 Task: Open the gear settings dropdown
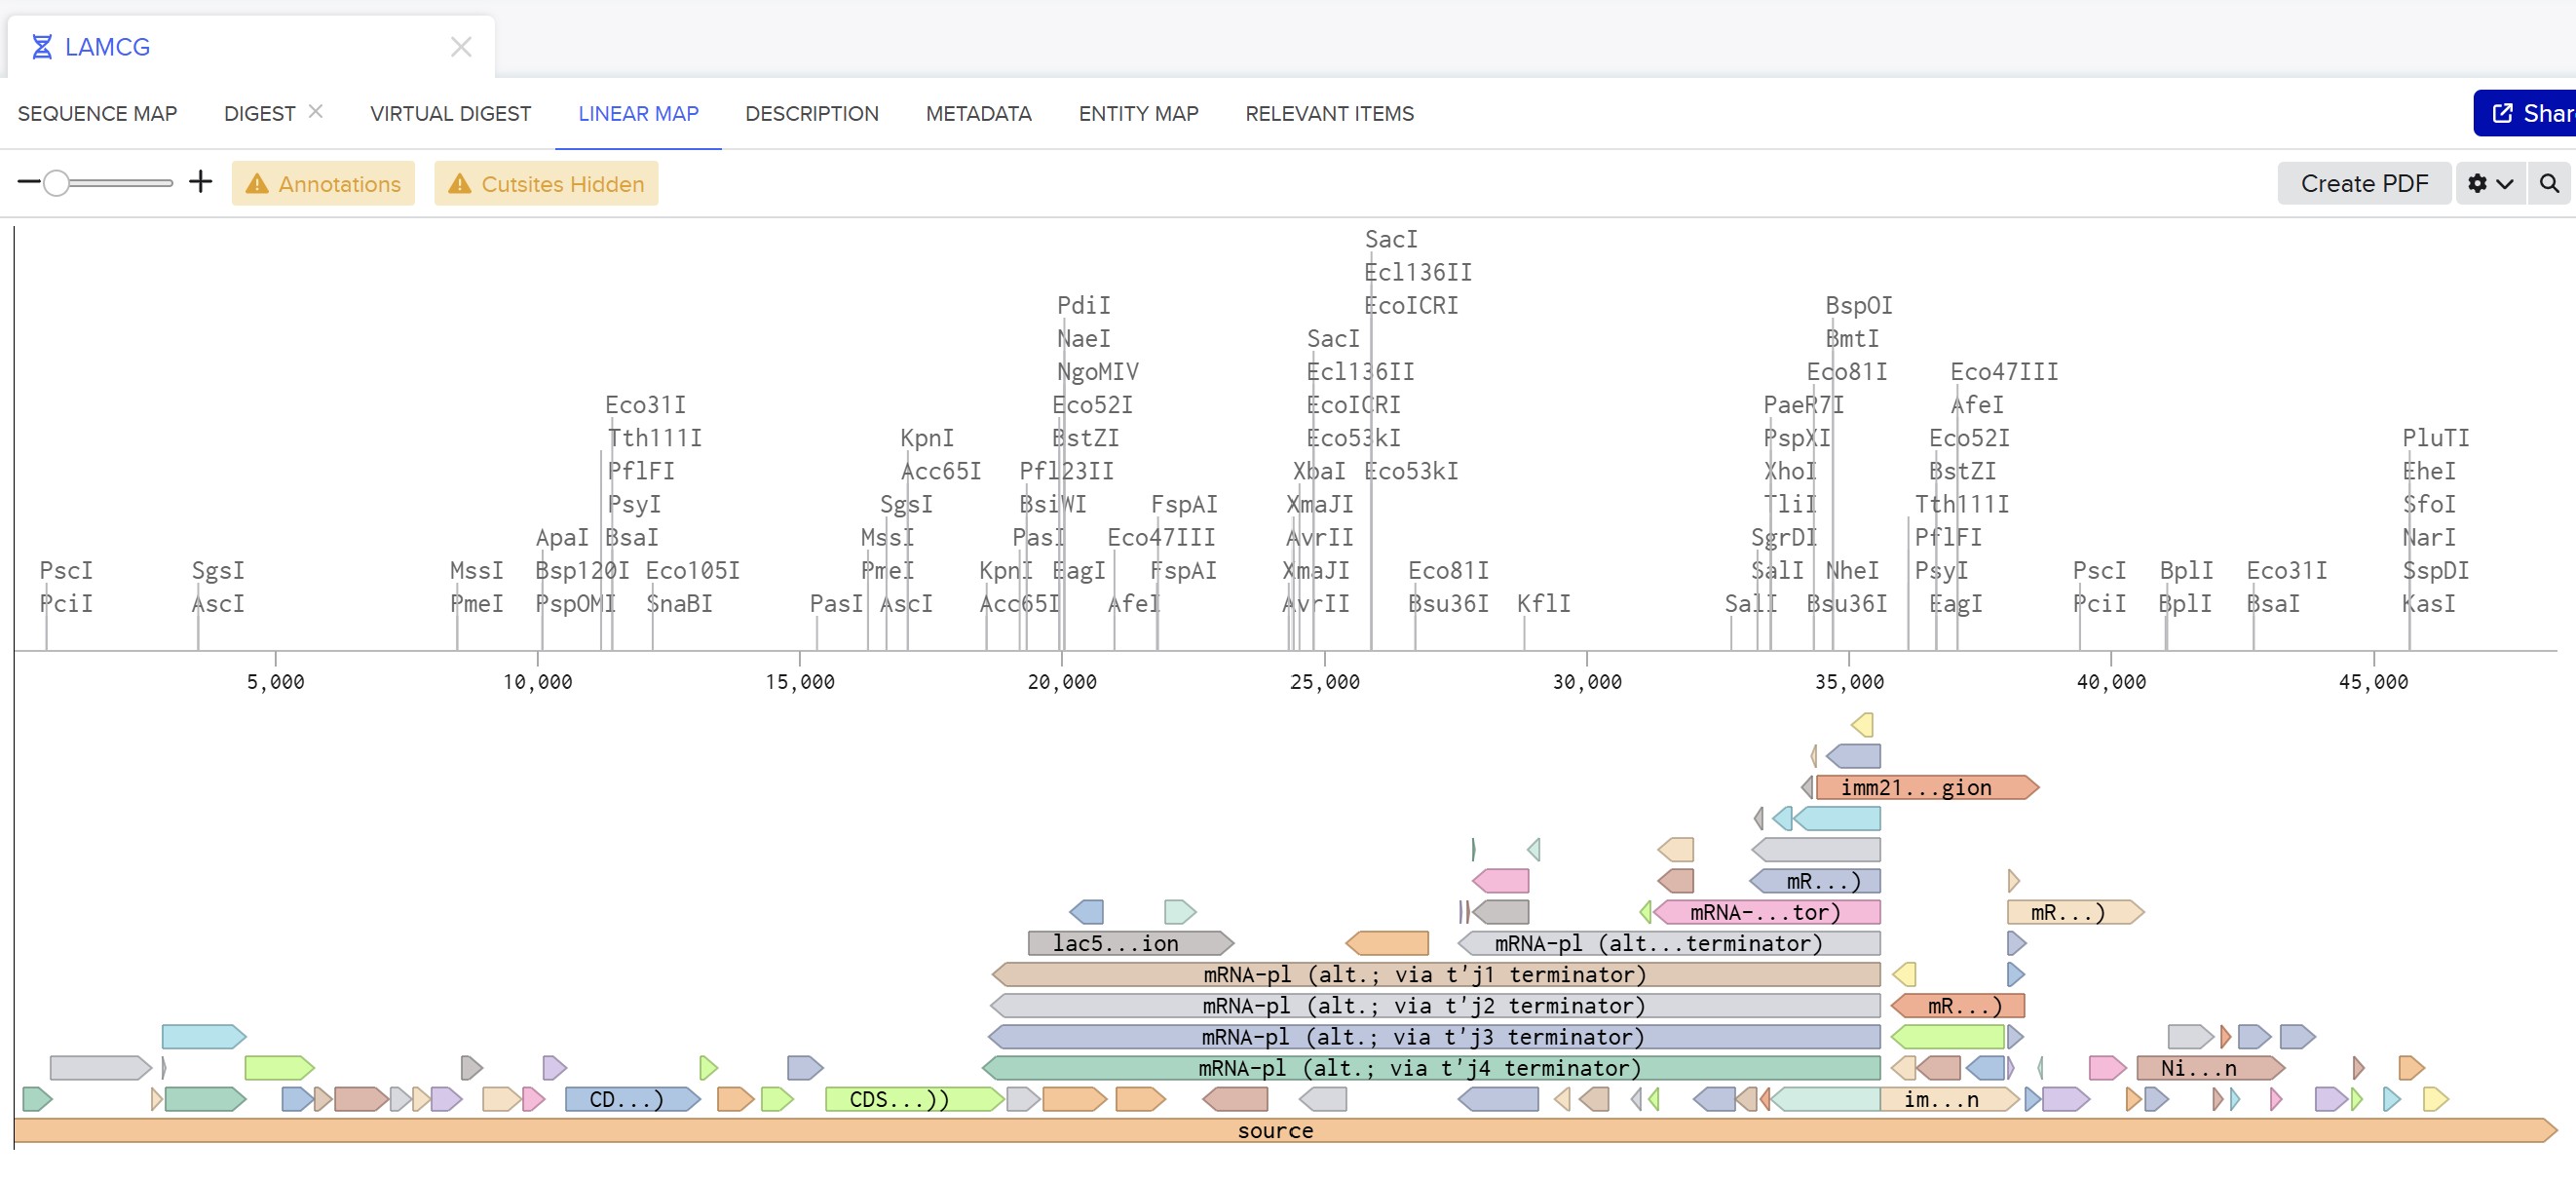pos(2489,184)
